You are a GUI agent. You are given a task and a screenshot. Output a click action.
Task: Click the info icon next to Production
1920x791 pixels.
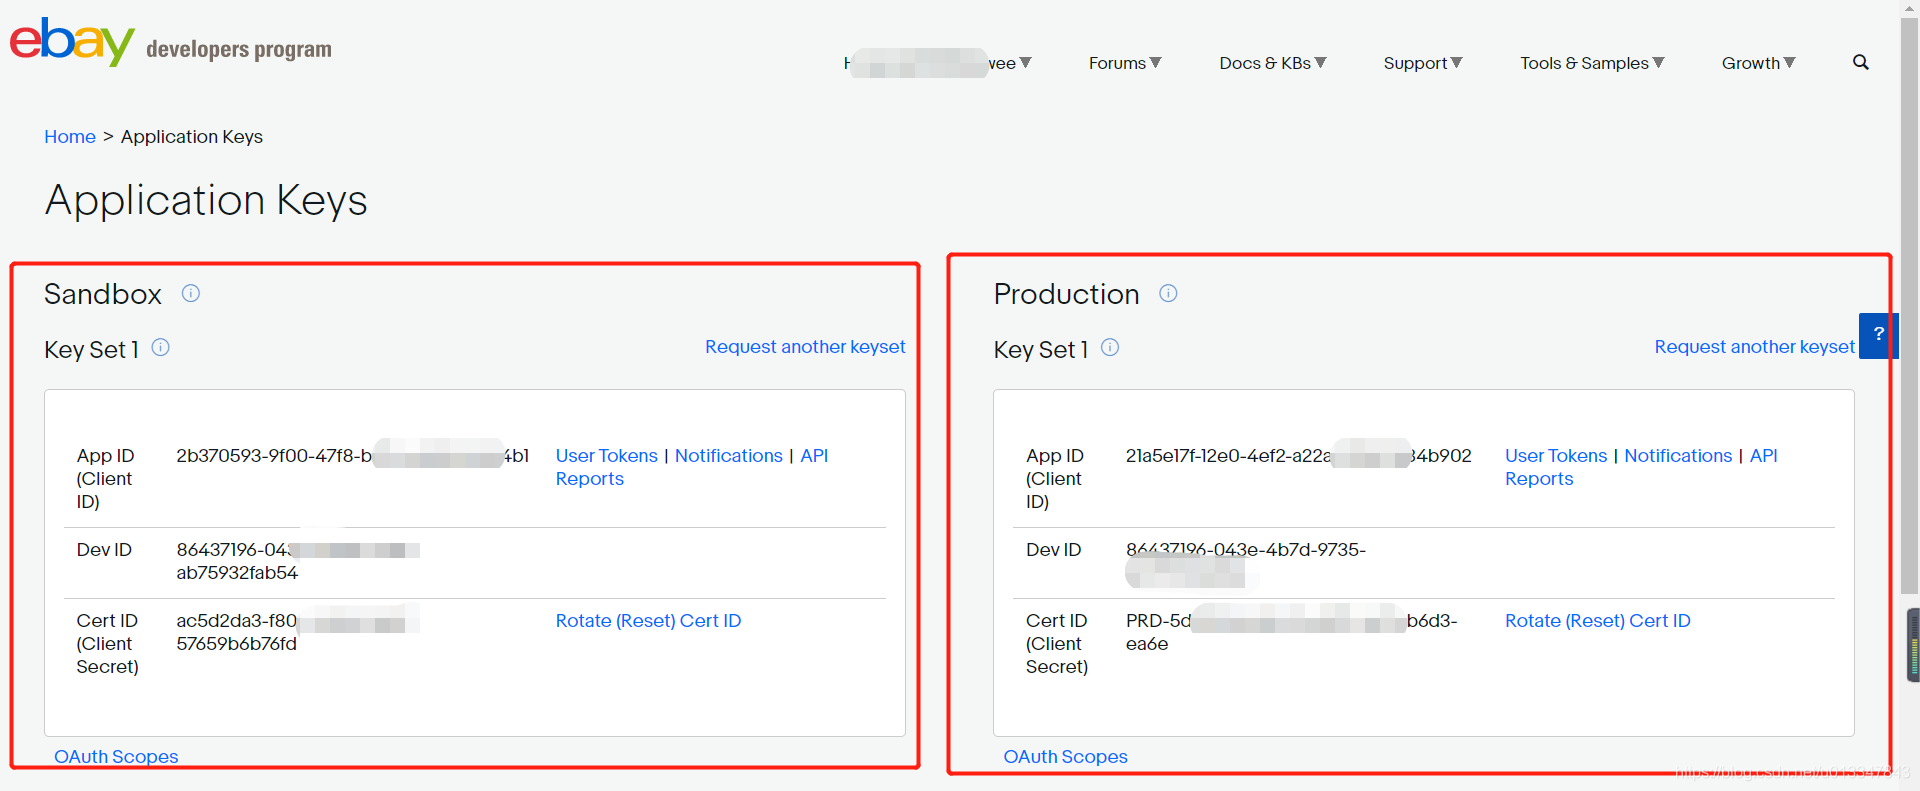pyautogui.click(x=1168, y=293)
